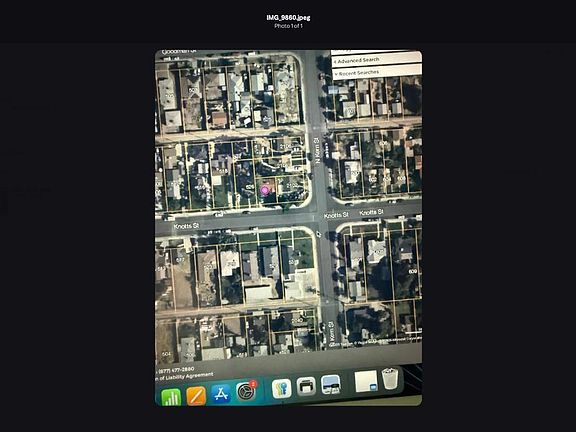Select the parcel labeled 626

(x=250, y=187)
